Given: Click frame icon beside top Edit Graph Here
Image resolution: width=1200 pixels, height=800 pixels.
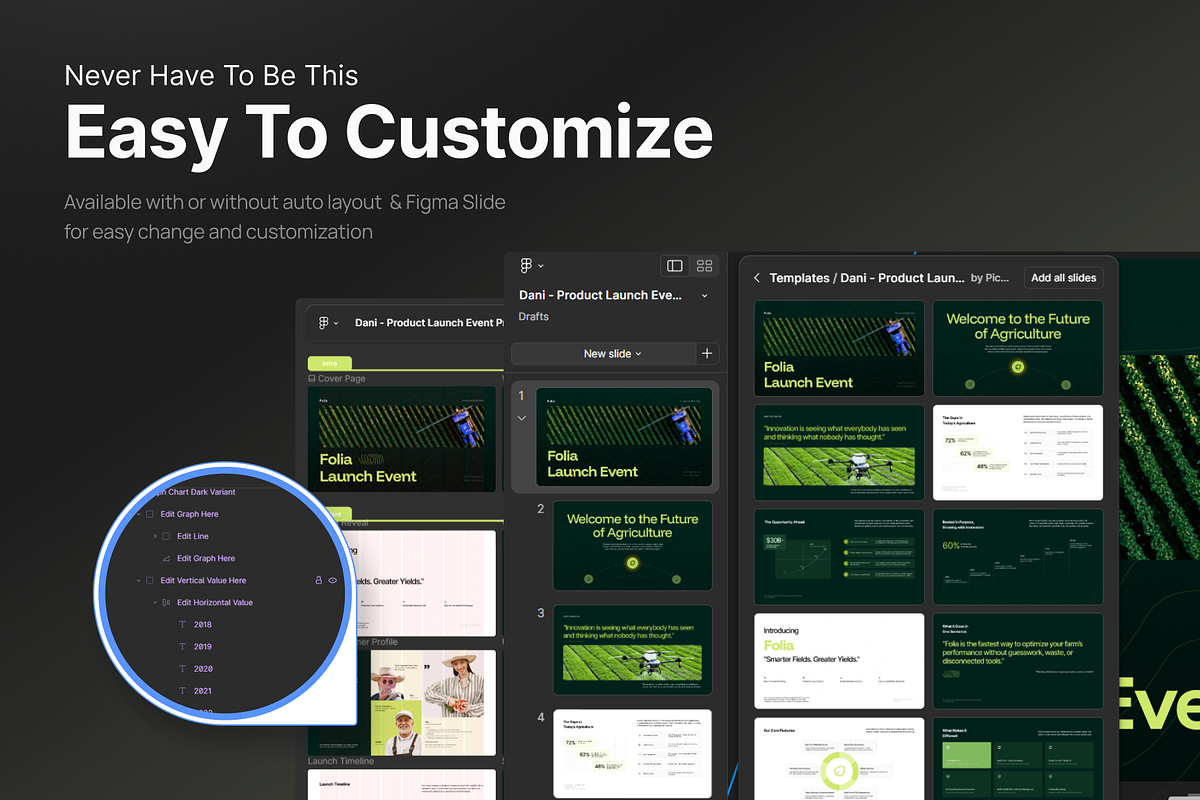Looking at the screenshot, I should pos(150,514).
